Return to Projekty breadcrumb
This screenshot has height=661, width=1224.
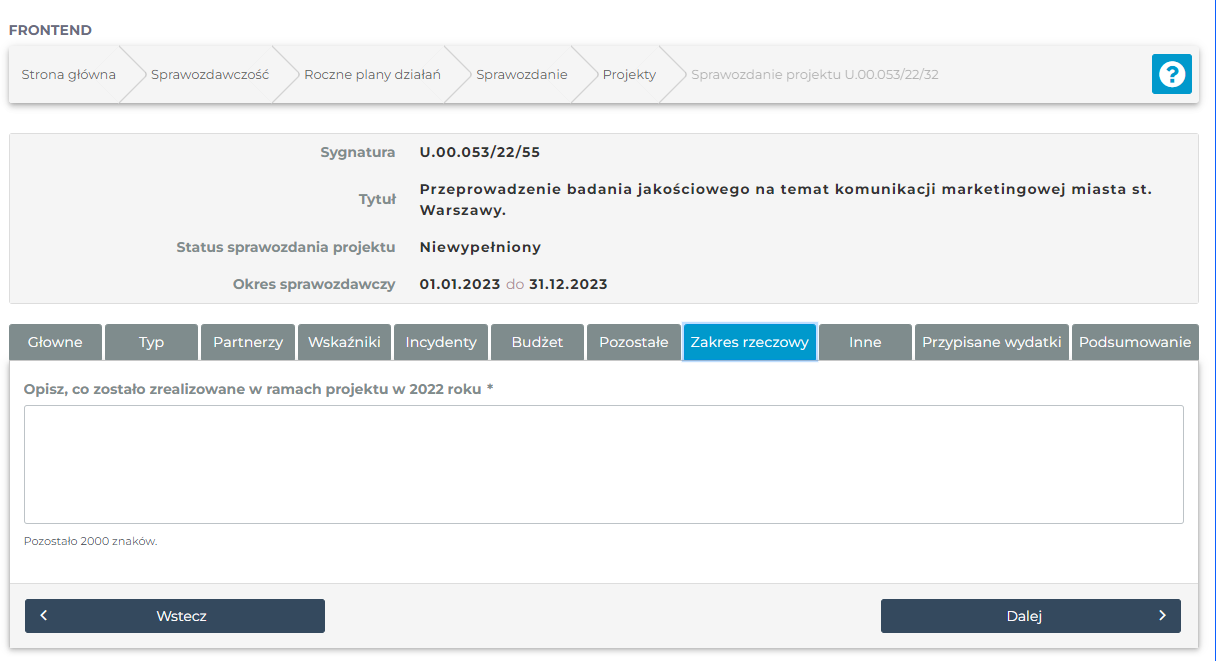[x=629, y=74]
